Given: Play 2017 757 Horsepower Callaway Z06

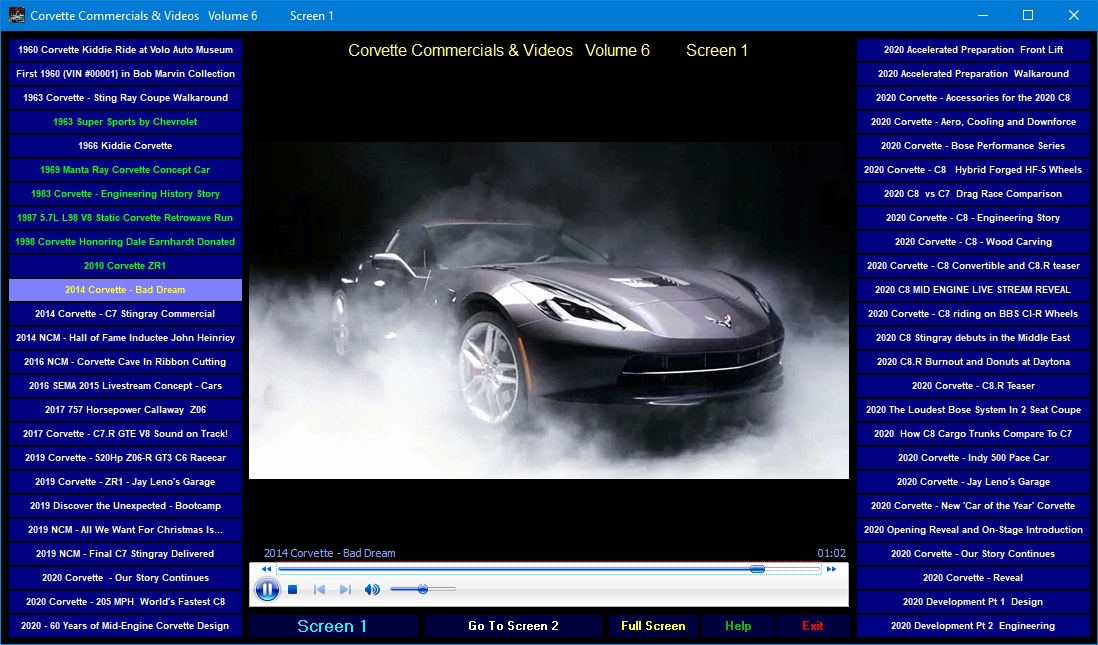Looking at the screenshot, I should [x=125, y=410].
